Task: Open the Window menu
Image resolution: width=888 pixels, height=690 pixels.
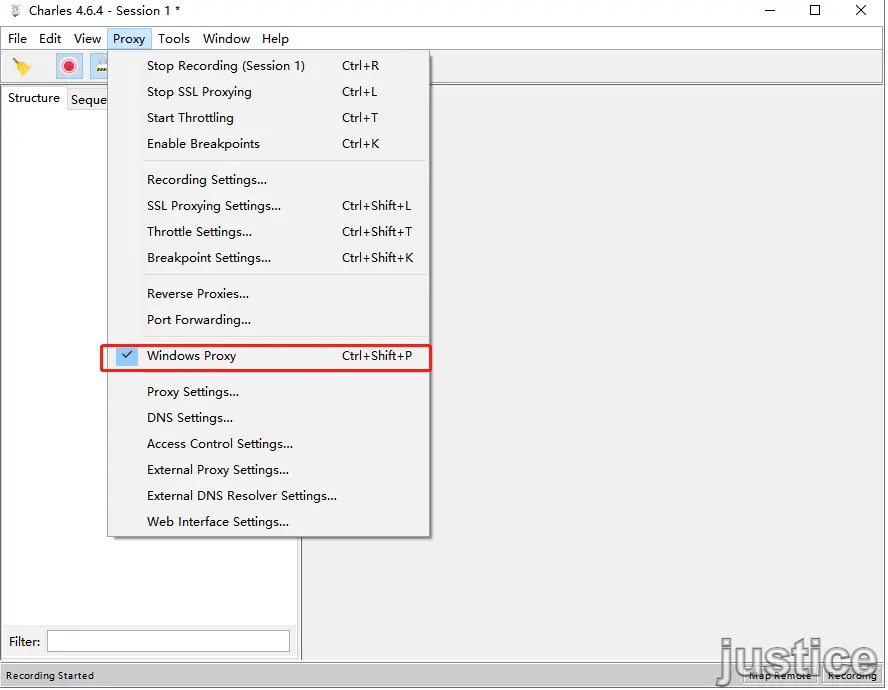Action: (x=227, y=39)
